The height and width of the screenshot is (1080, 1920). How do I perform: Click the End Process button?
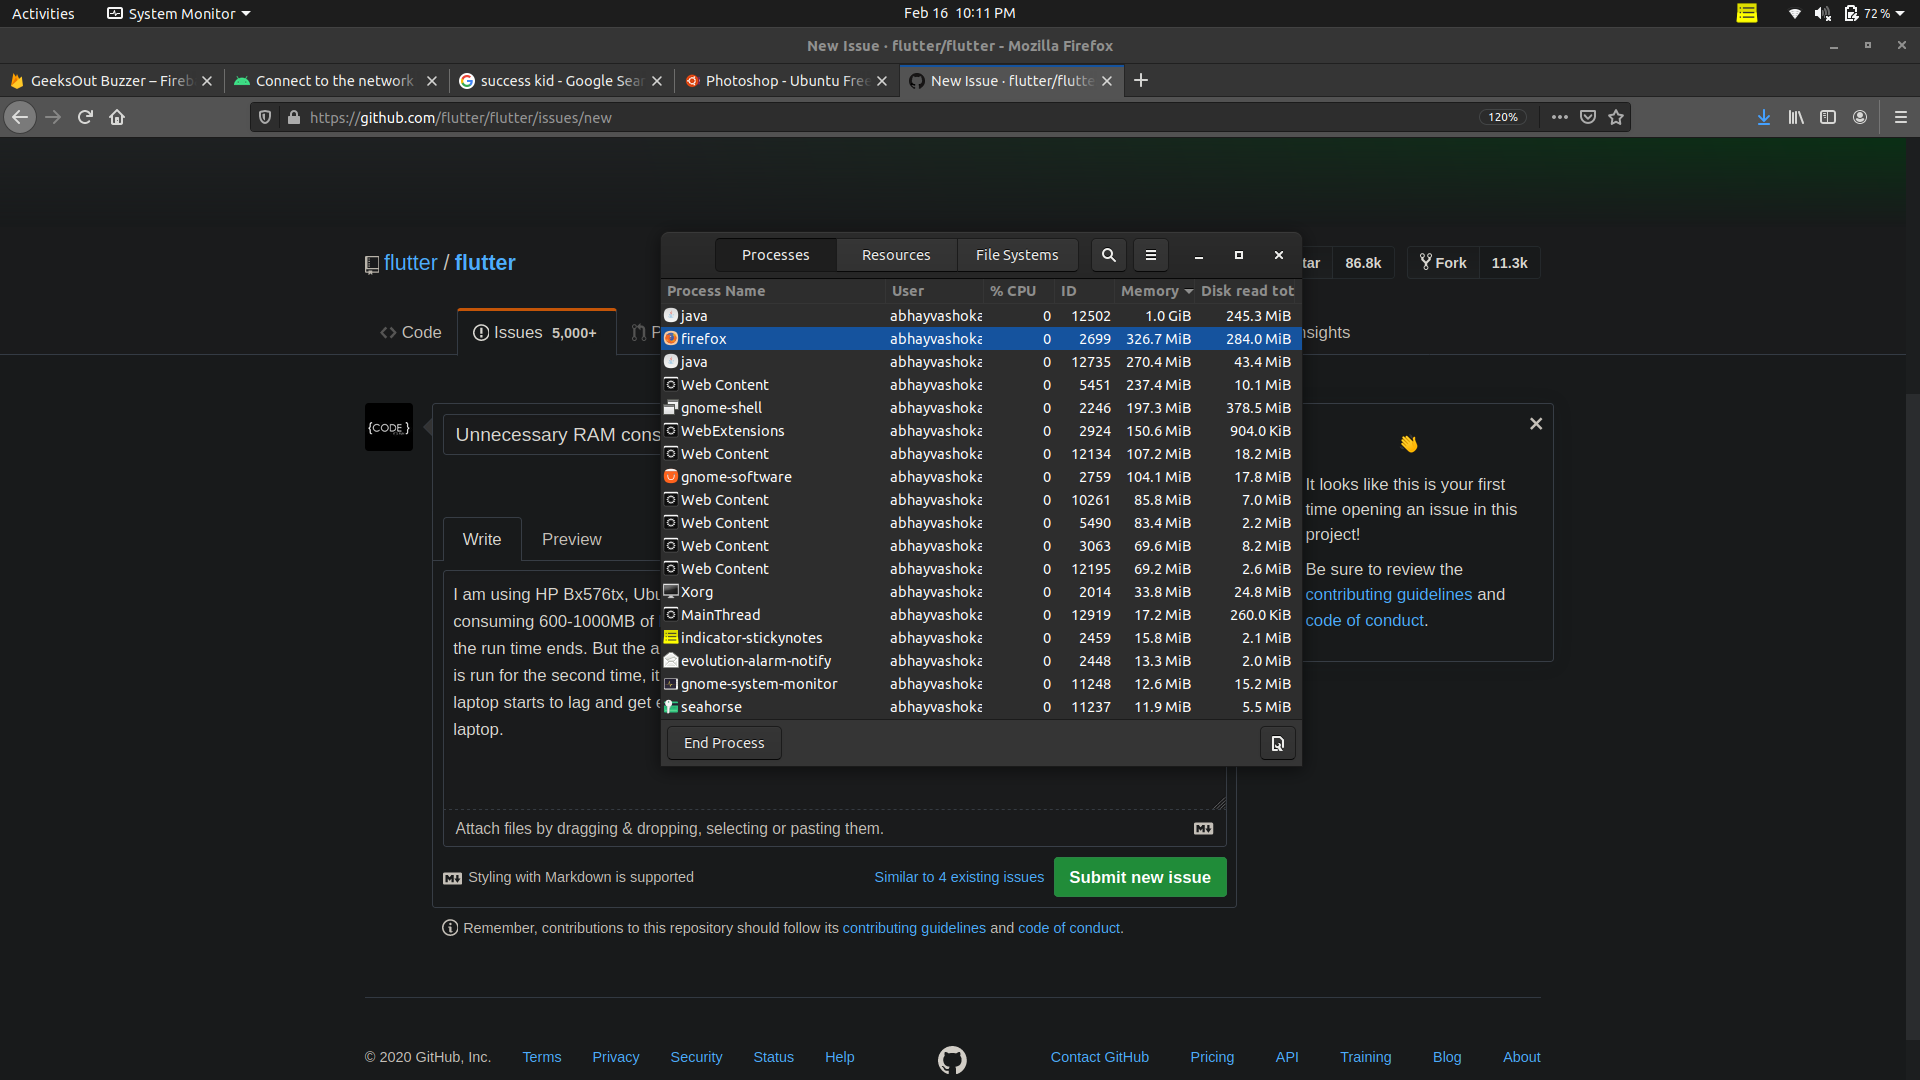click(723, 742)
